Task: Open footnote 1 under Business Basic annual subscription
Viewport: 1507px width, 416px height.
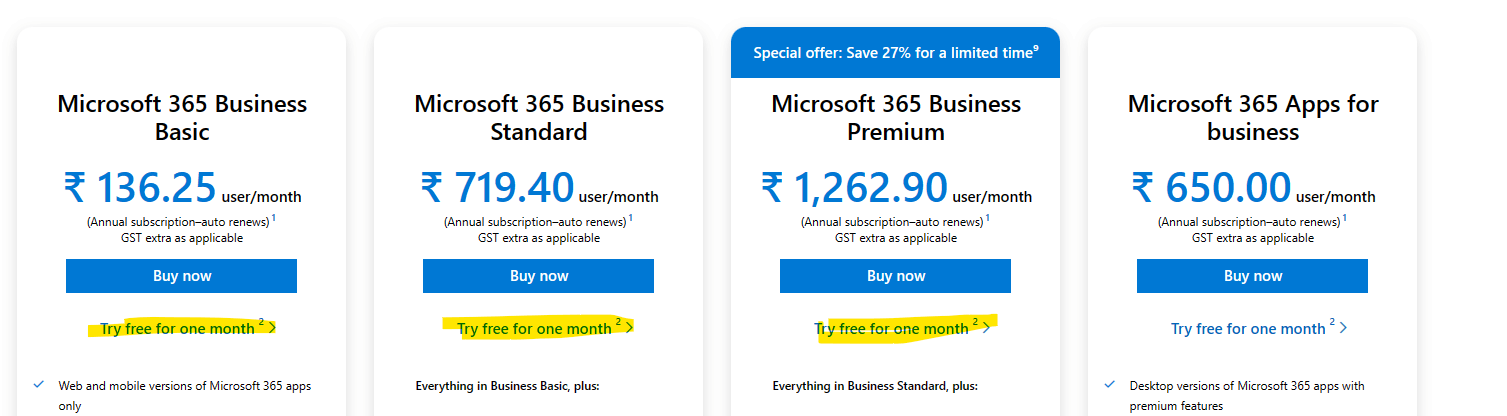Action: (x=274, y=218)
